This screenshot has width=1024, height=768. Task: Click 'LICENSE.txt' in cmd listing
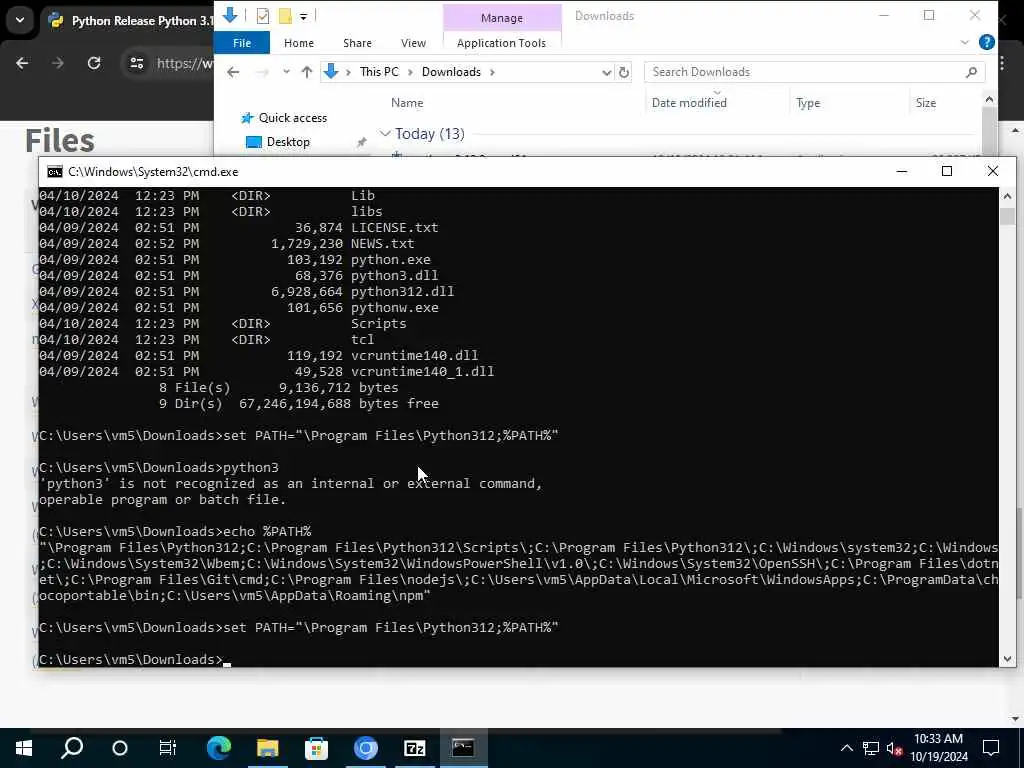point(394,227)
